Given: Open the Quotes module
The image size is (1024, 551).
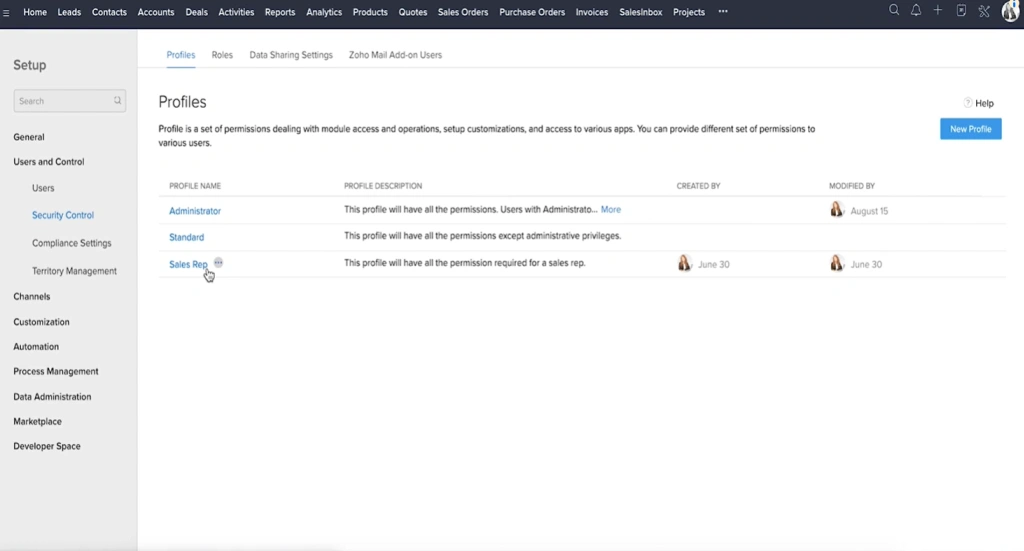Looking at the screenshot, I should click(413, 12).
